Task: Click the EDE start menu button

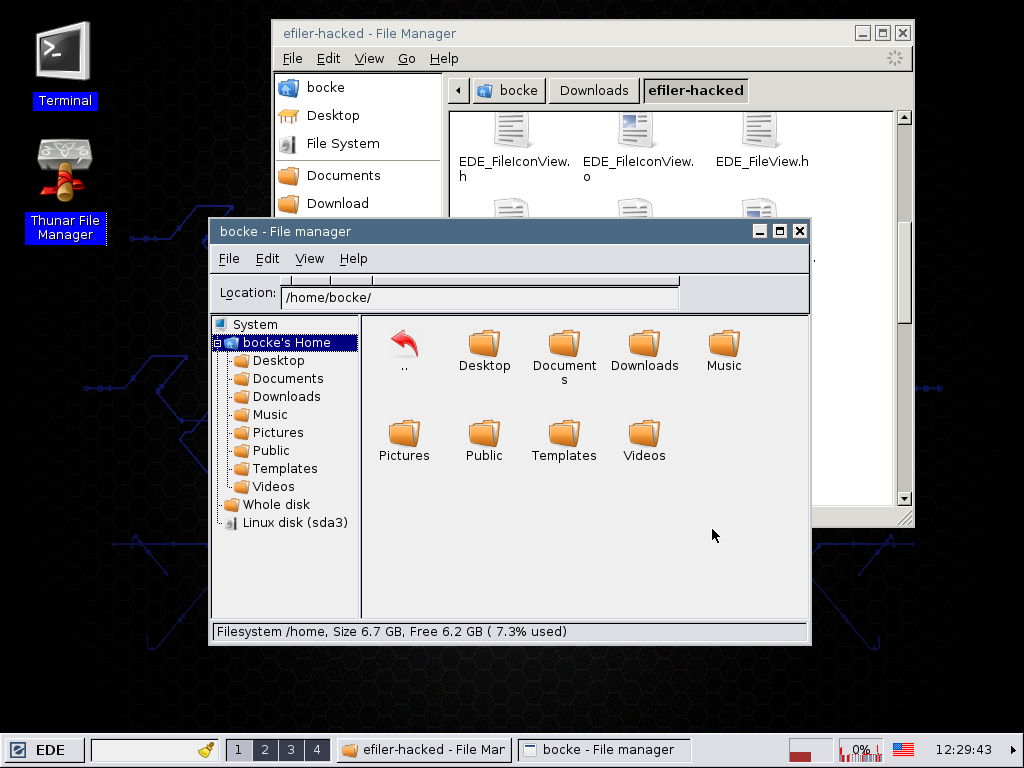Action: 39,750
